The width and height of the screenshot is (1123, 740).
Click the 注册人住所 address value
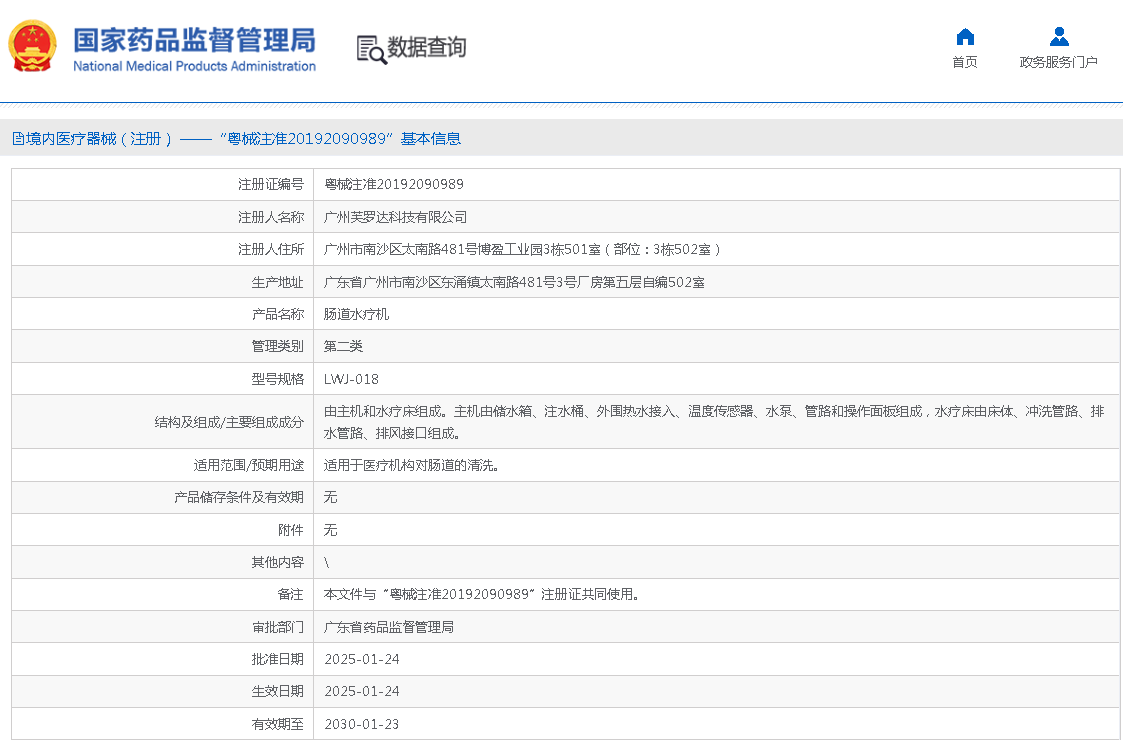(522, 249)
